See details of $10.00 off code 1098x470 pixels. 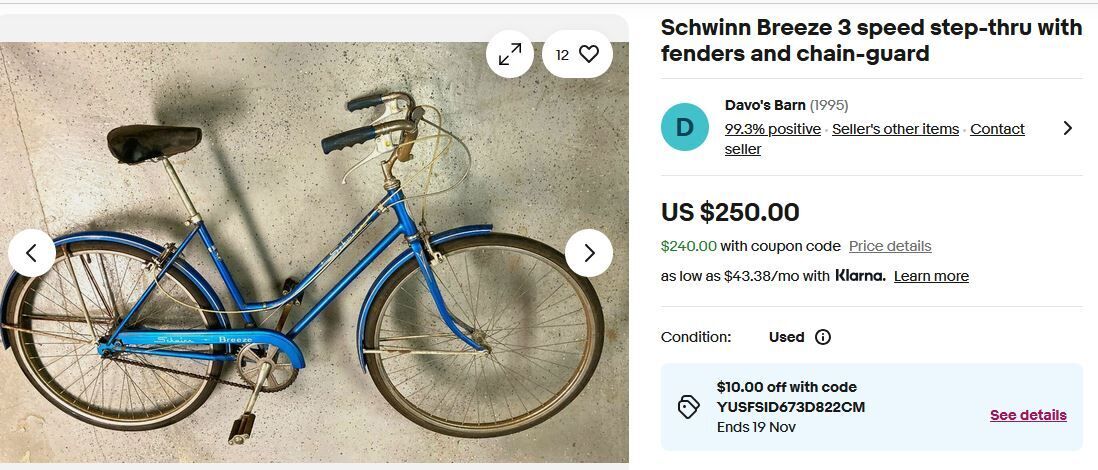pos(1028,415)
